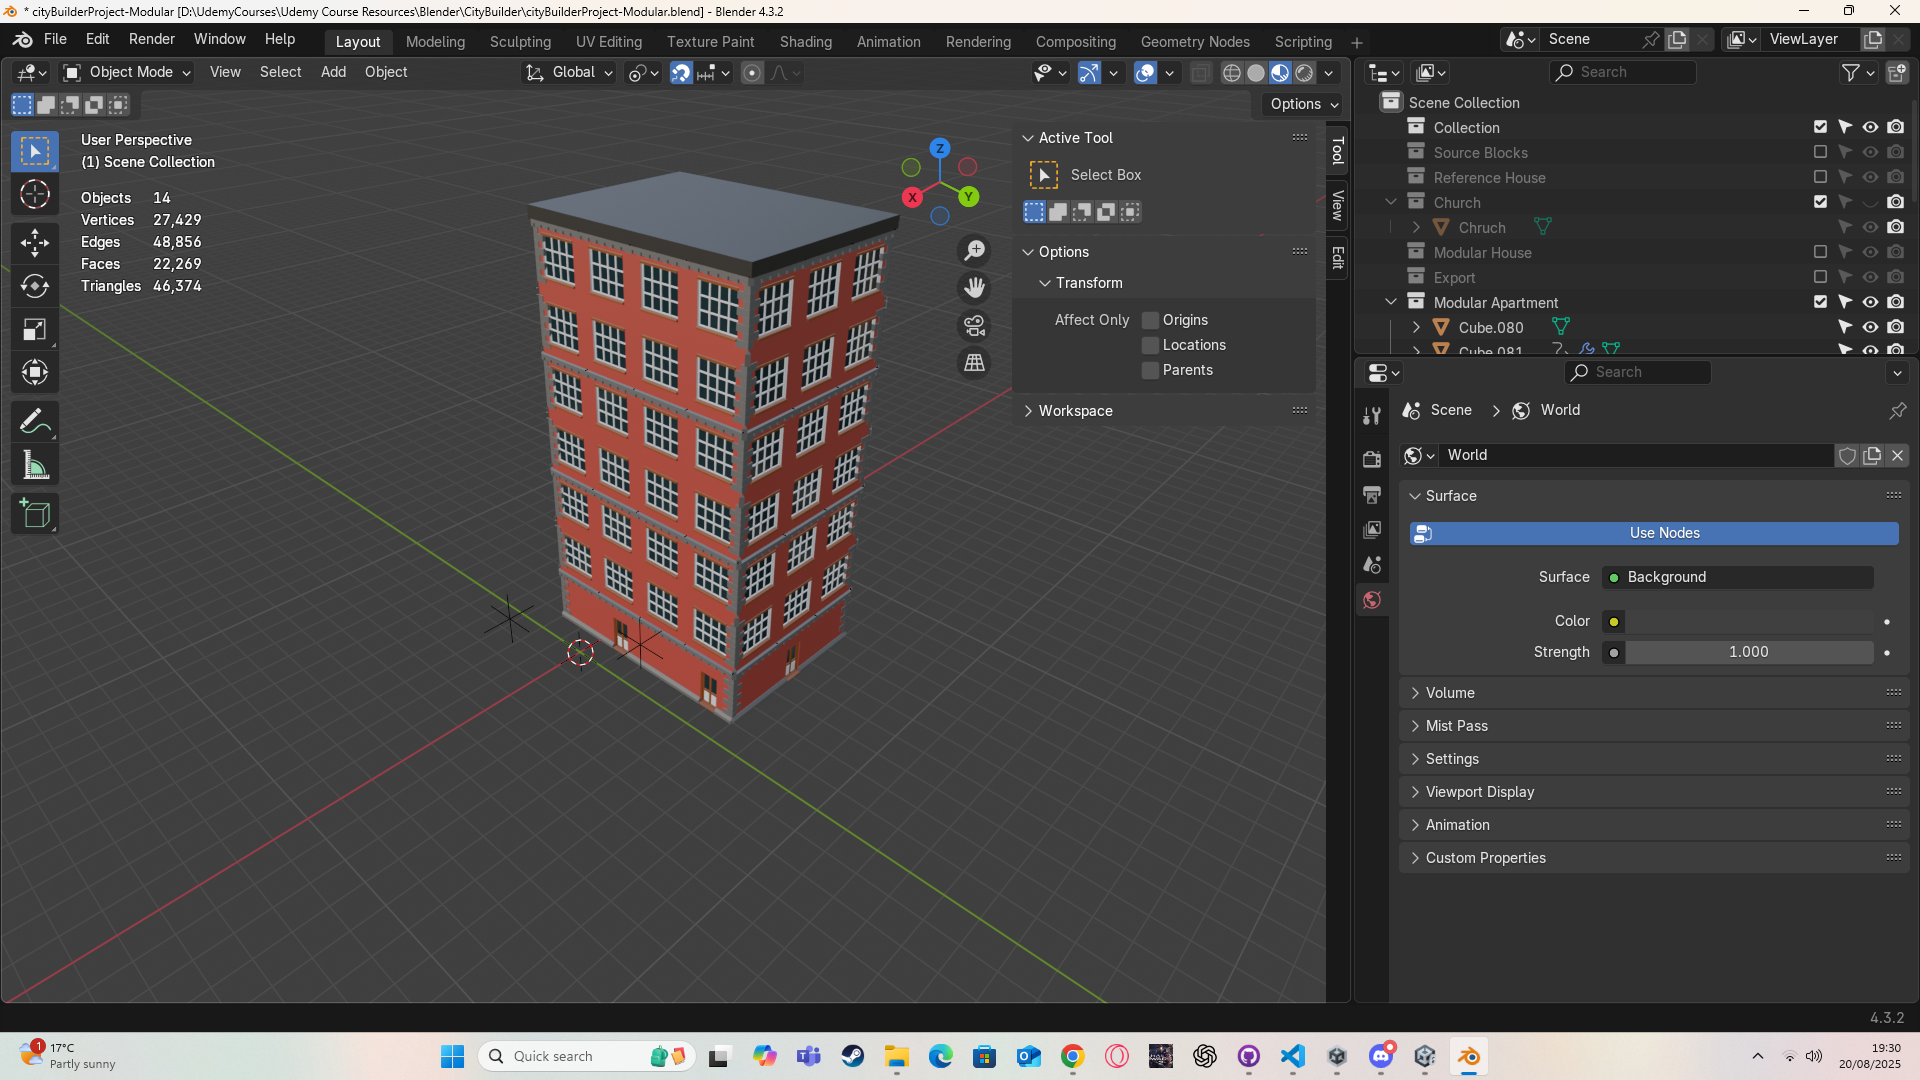Image resolution: width=1920 pixels, height=1080 pixels.
Task: Open the Tool properties tab icon
Action: tap(1372, 416)
